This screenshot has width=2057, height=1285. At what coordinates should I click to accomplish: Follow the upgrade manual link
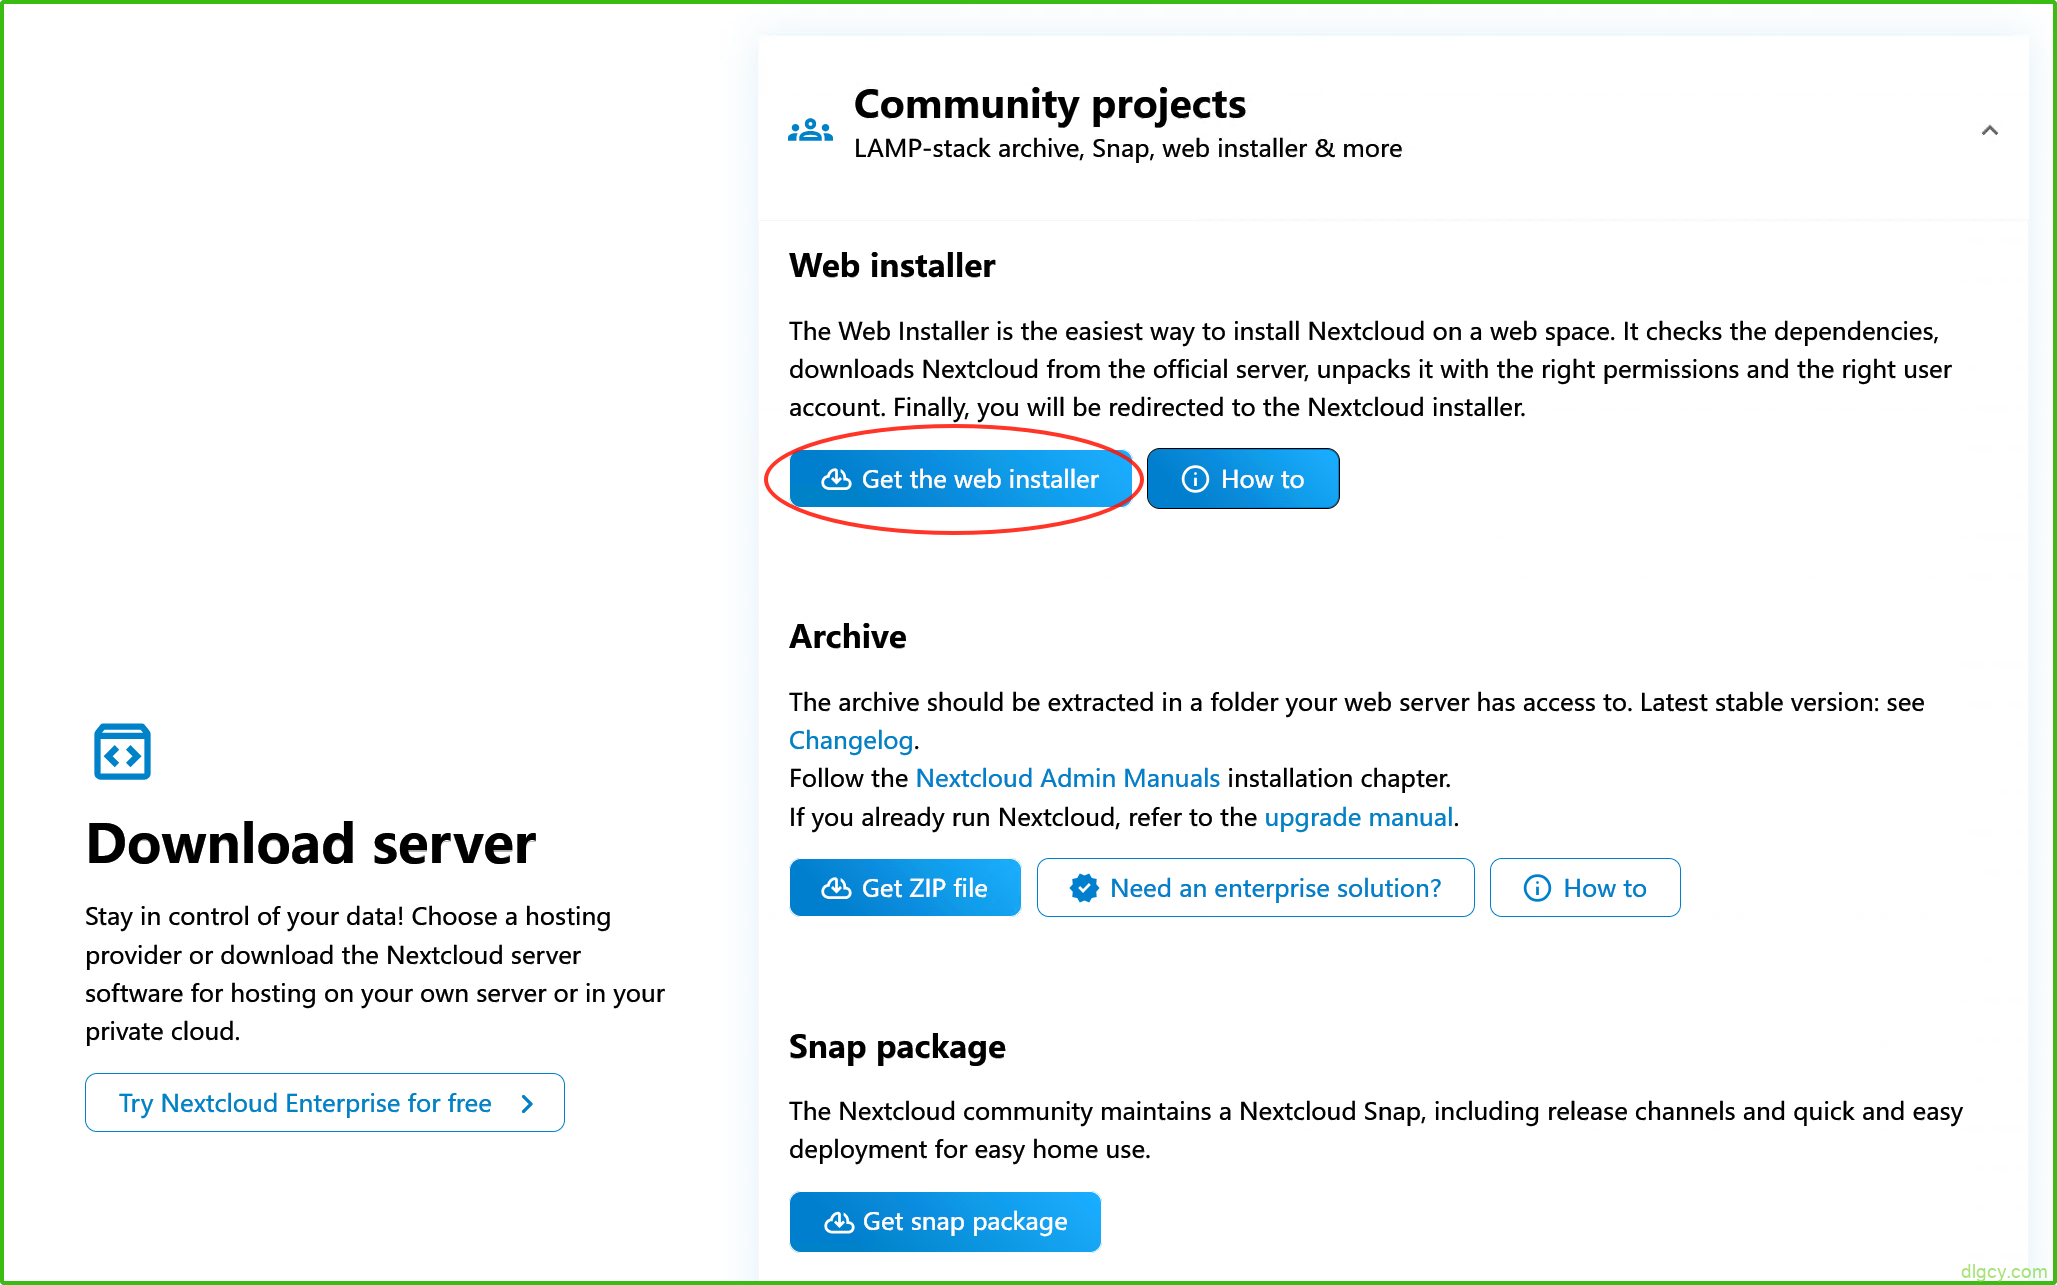click(x=1358, y=817)
